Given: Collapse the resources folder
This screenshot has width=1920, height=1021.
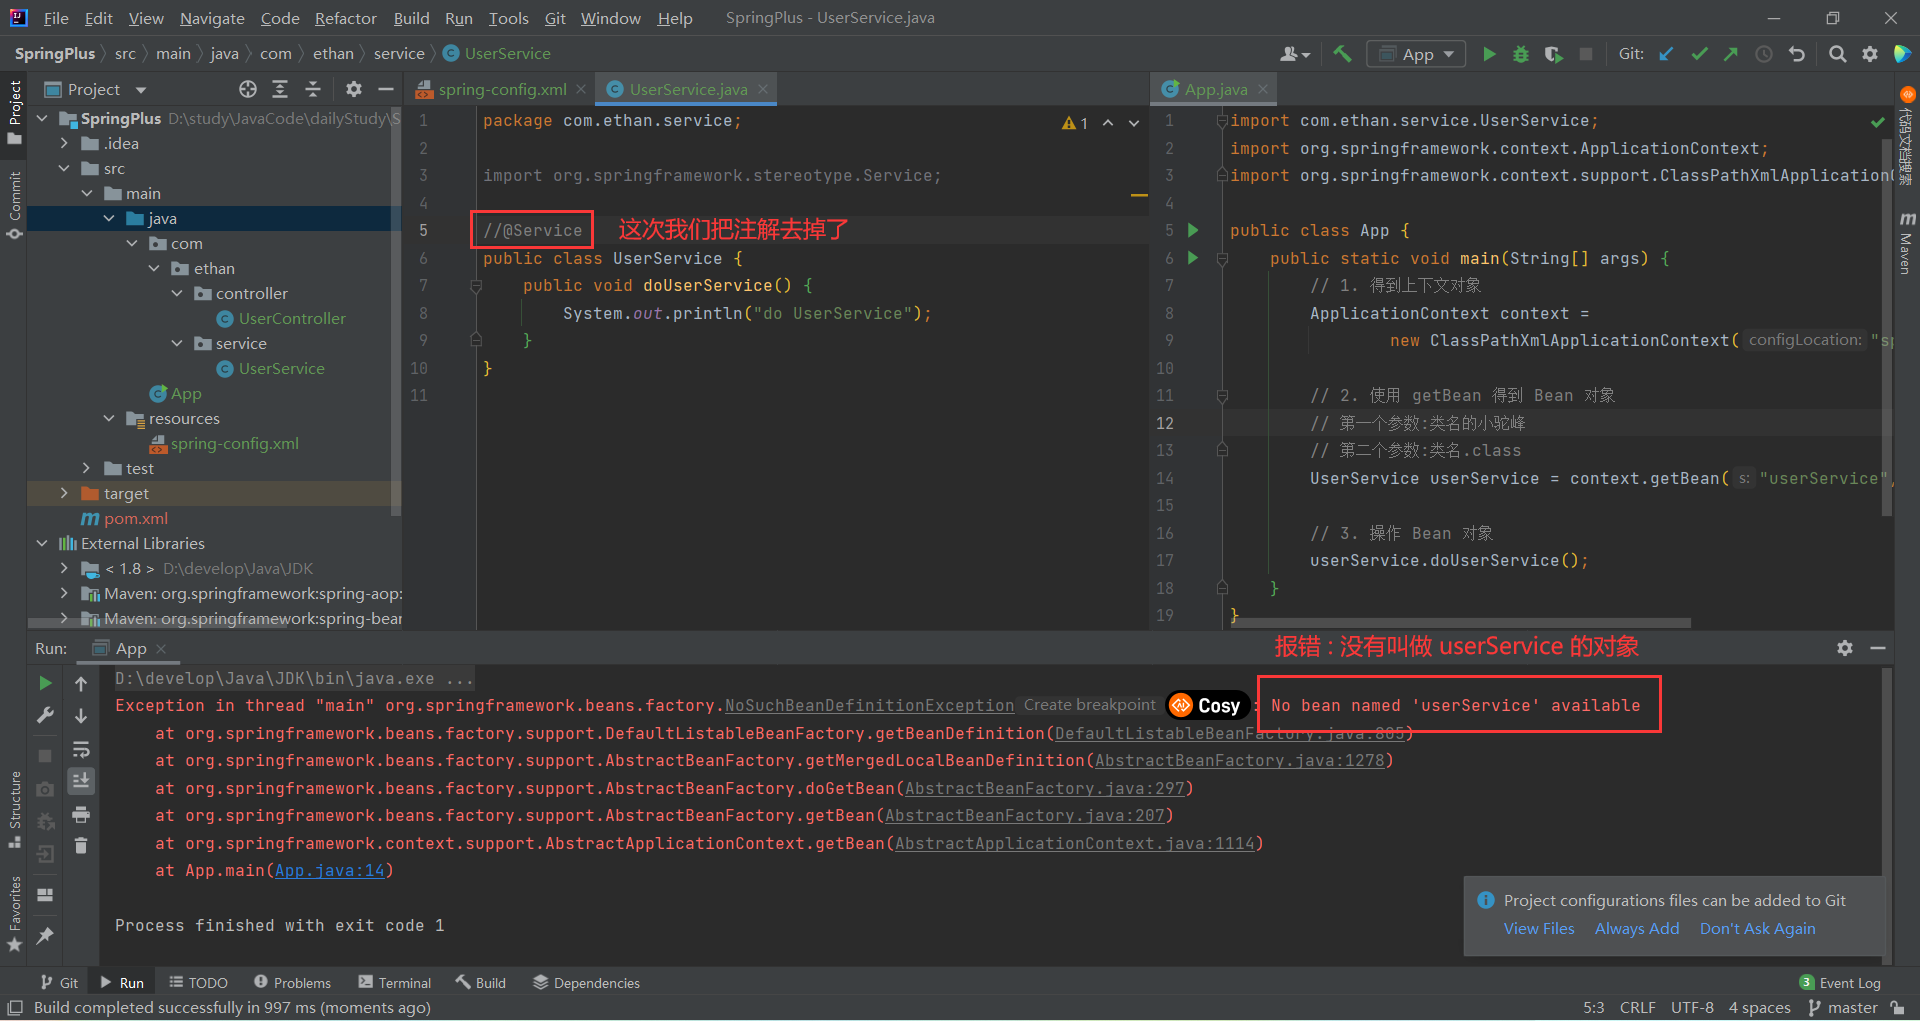Looking at the screenshot, I should (109, 418).
